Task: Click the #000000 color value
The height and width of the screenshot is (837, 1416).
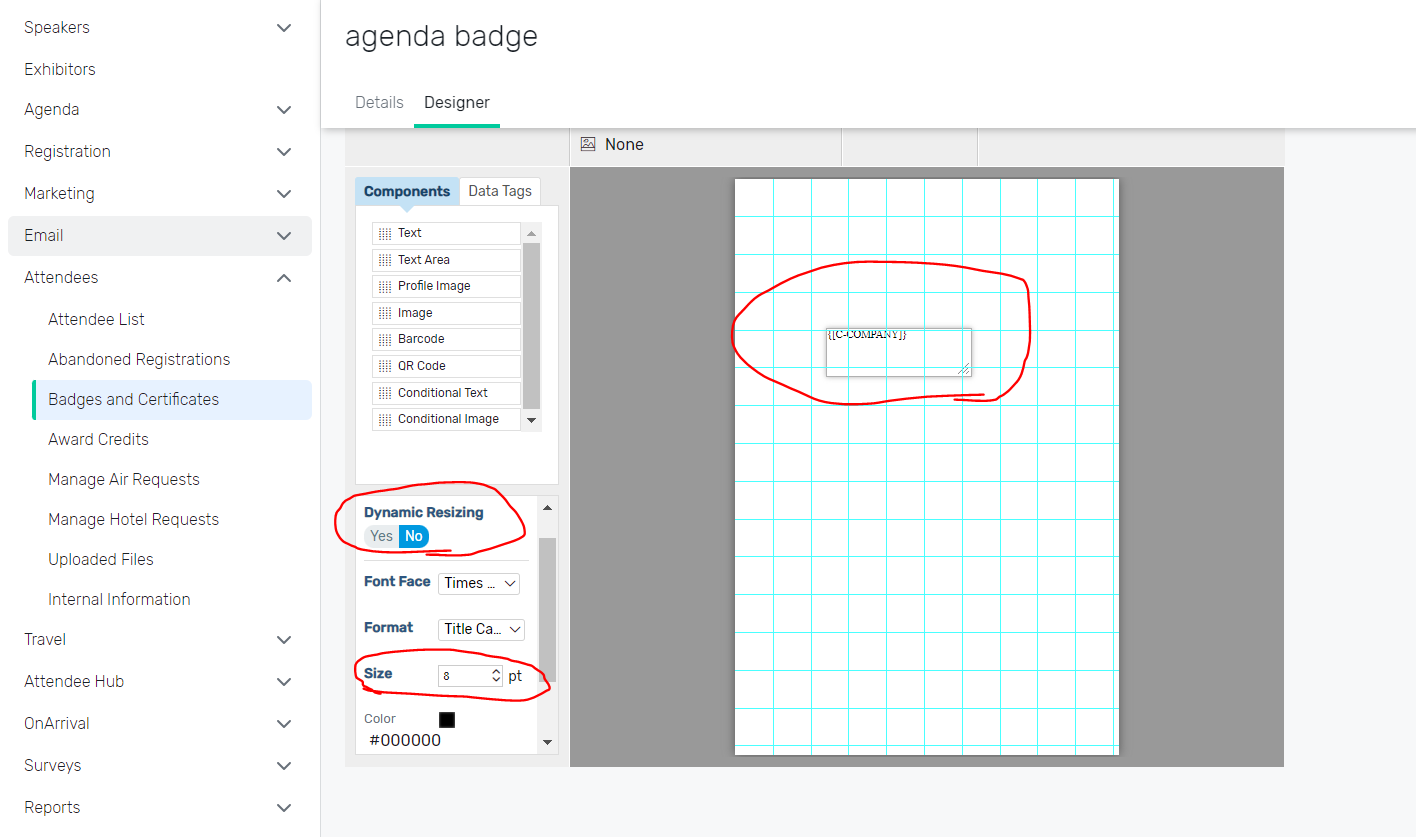Action: [x=405, y=741]
